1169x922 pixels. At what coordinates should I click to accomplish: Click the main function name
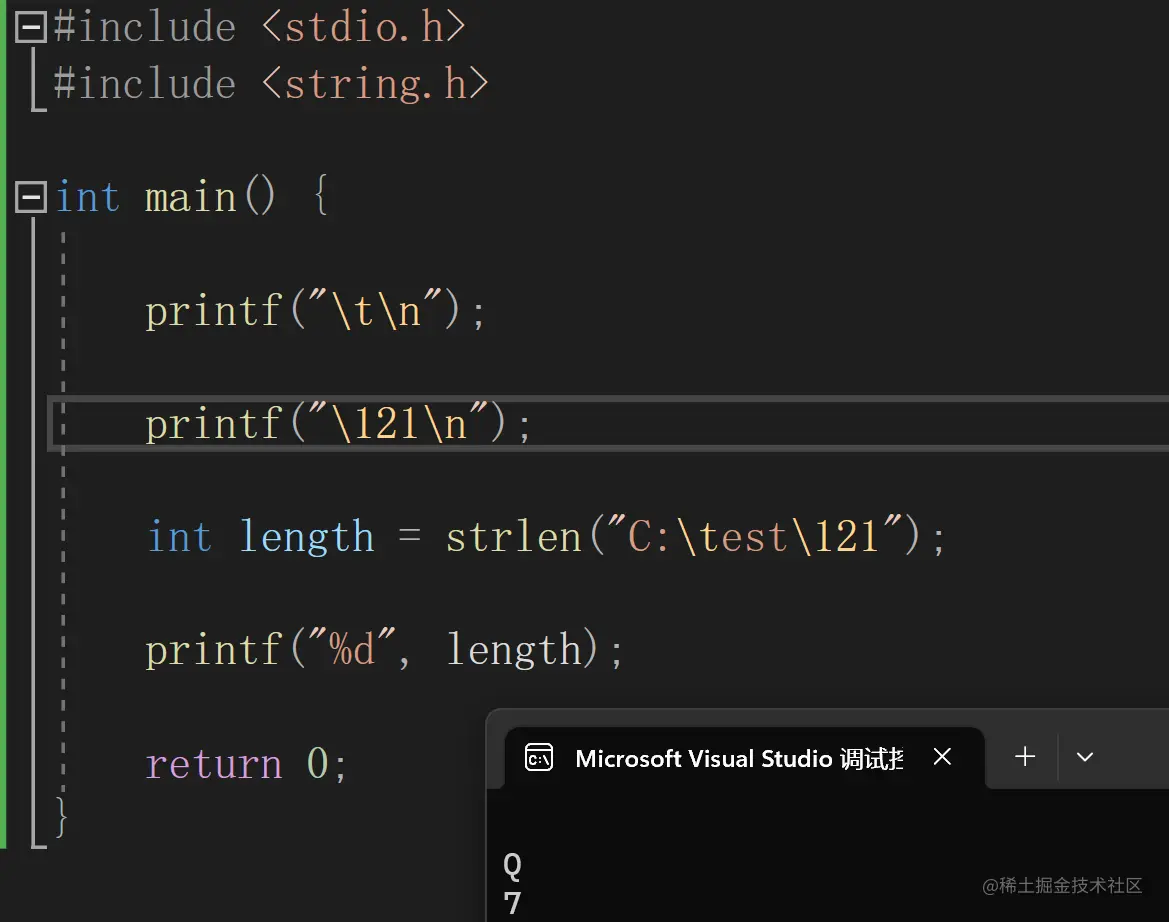click(x=190, y=197)
